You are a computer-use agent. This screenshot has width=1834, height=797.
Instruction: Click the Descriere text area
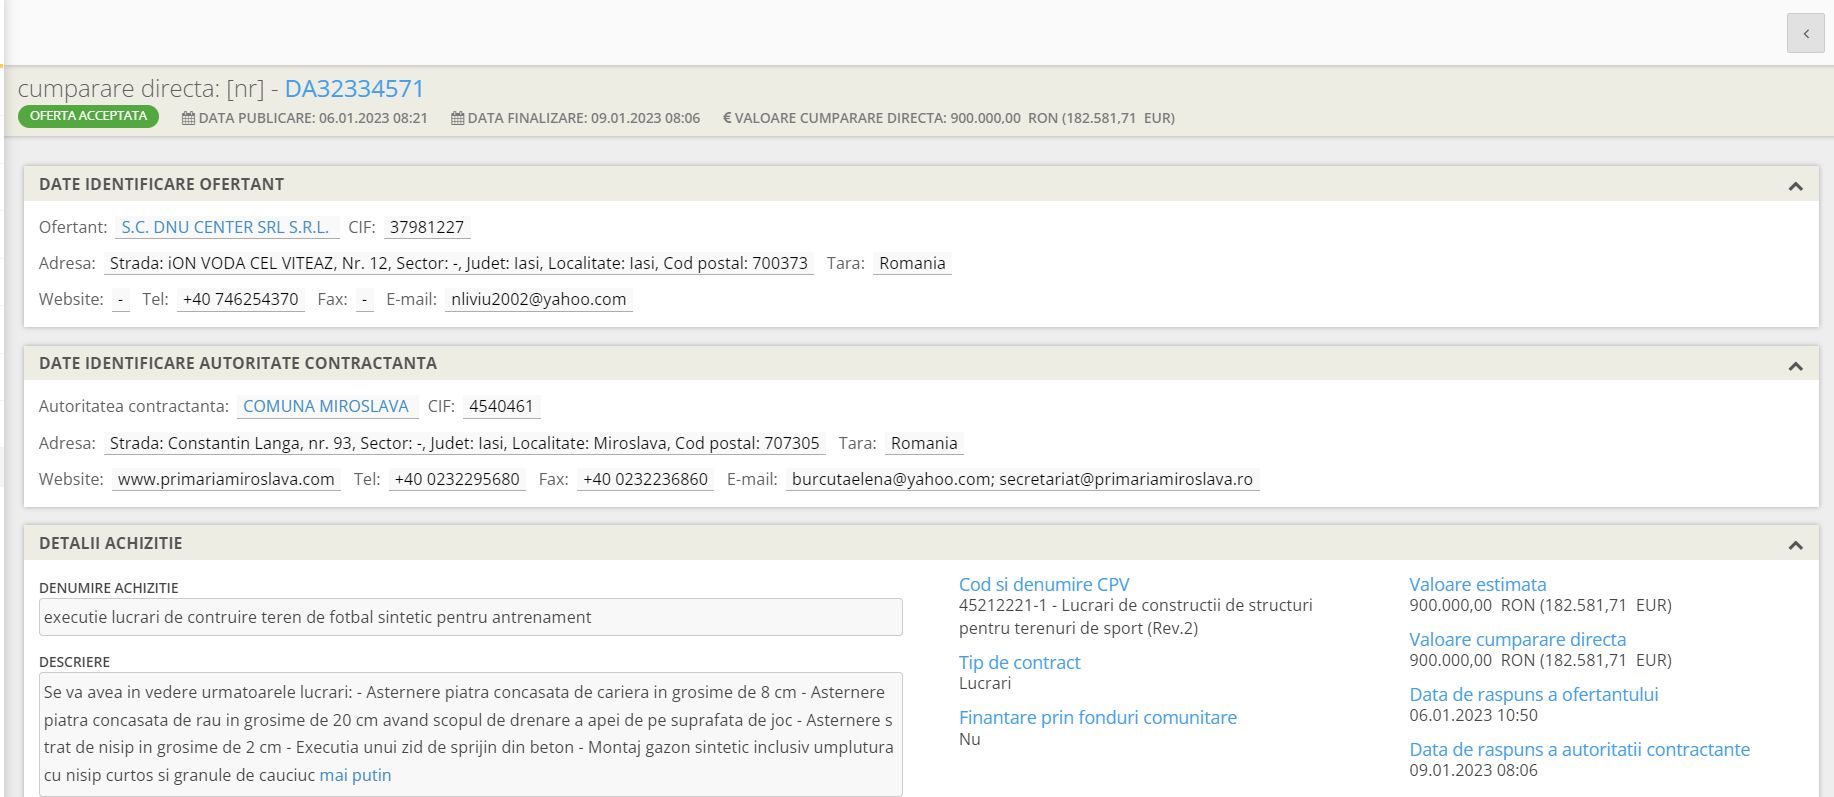click(471, 734)
